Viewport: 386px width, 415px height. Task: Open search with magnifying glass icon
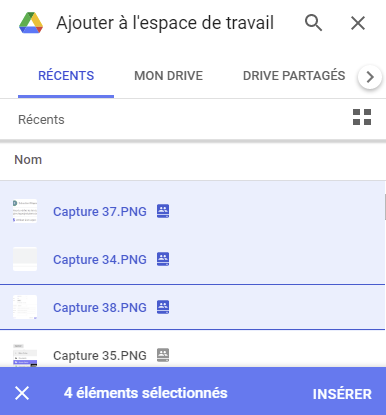coord(313,23)
